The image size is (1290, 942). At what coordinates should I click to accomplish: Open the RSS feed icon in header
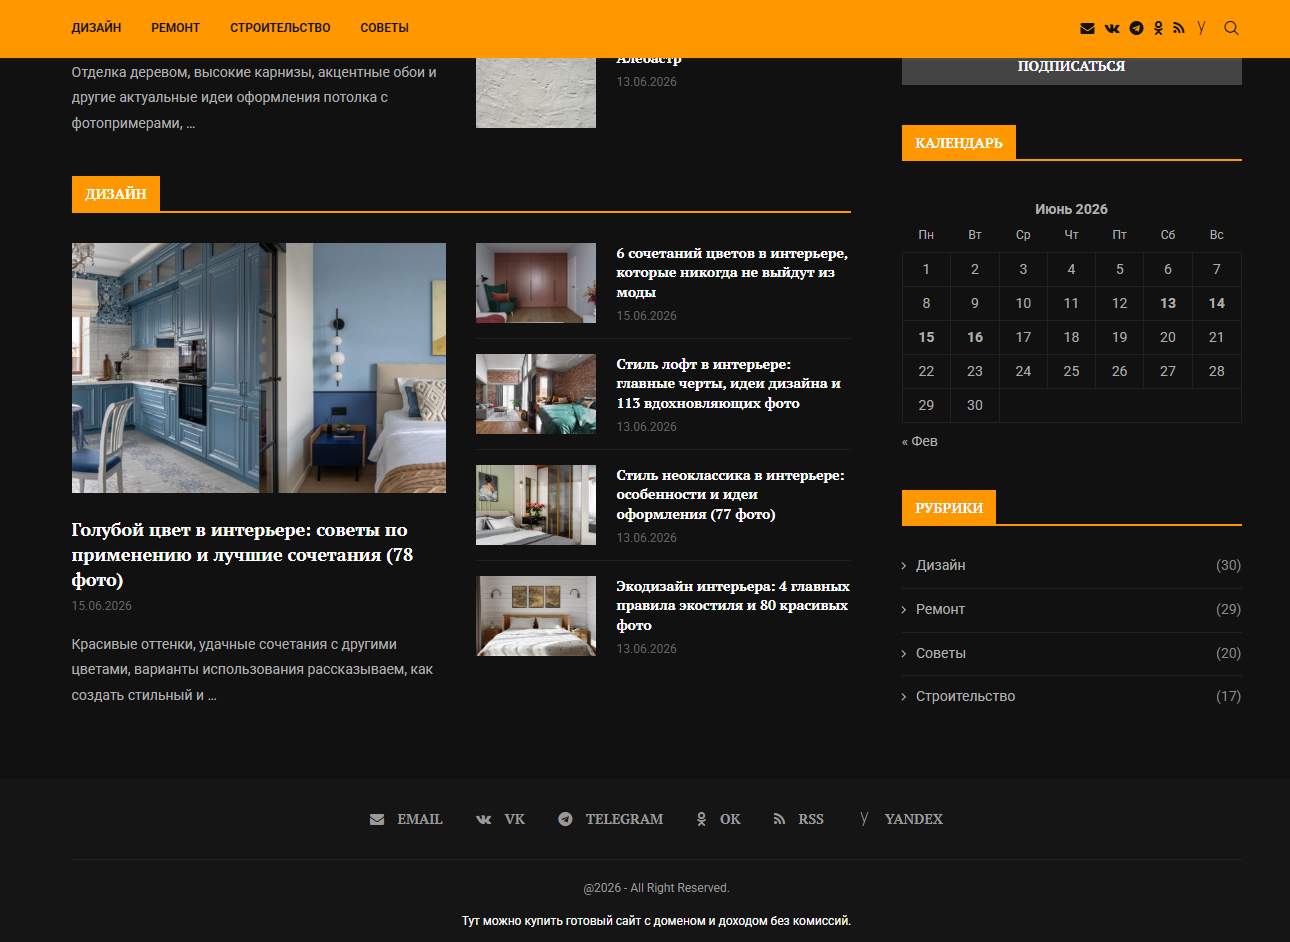click(1179, 28)
